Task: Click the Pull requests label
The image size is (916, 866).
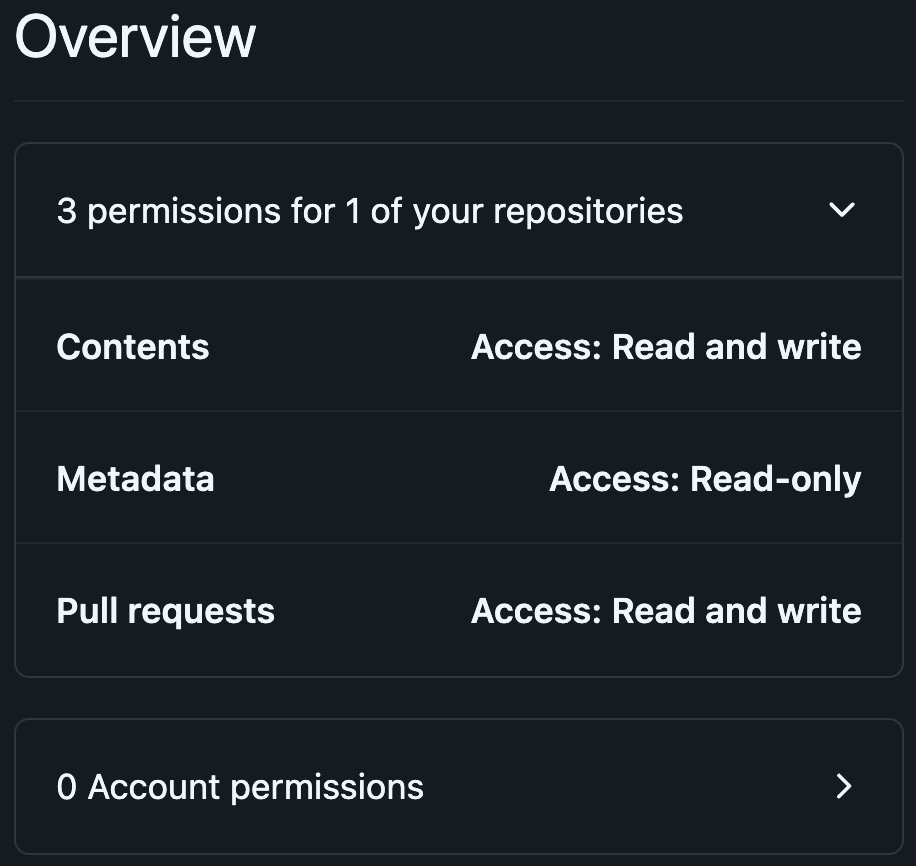Action: [165, 610]
